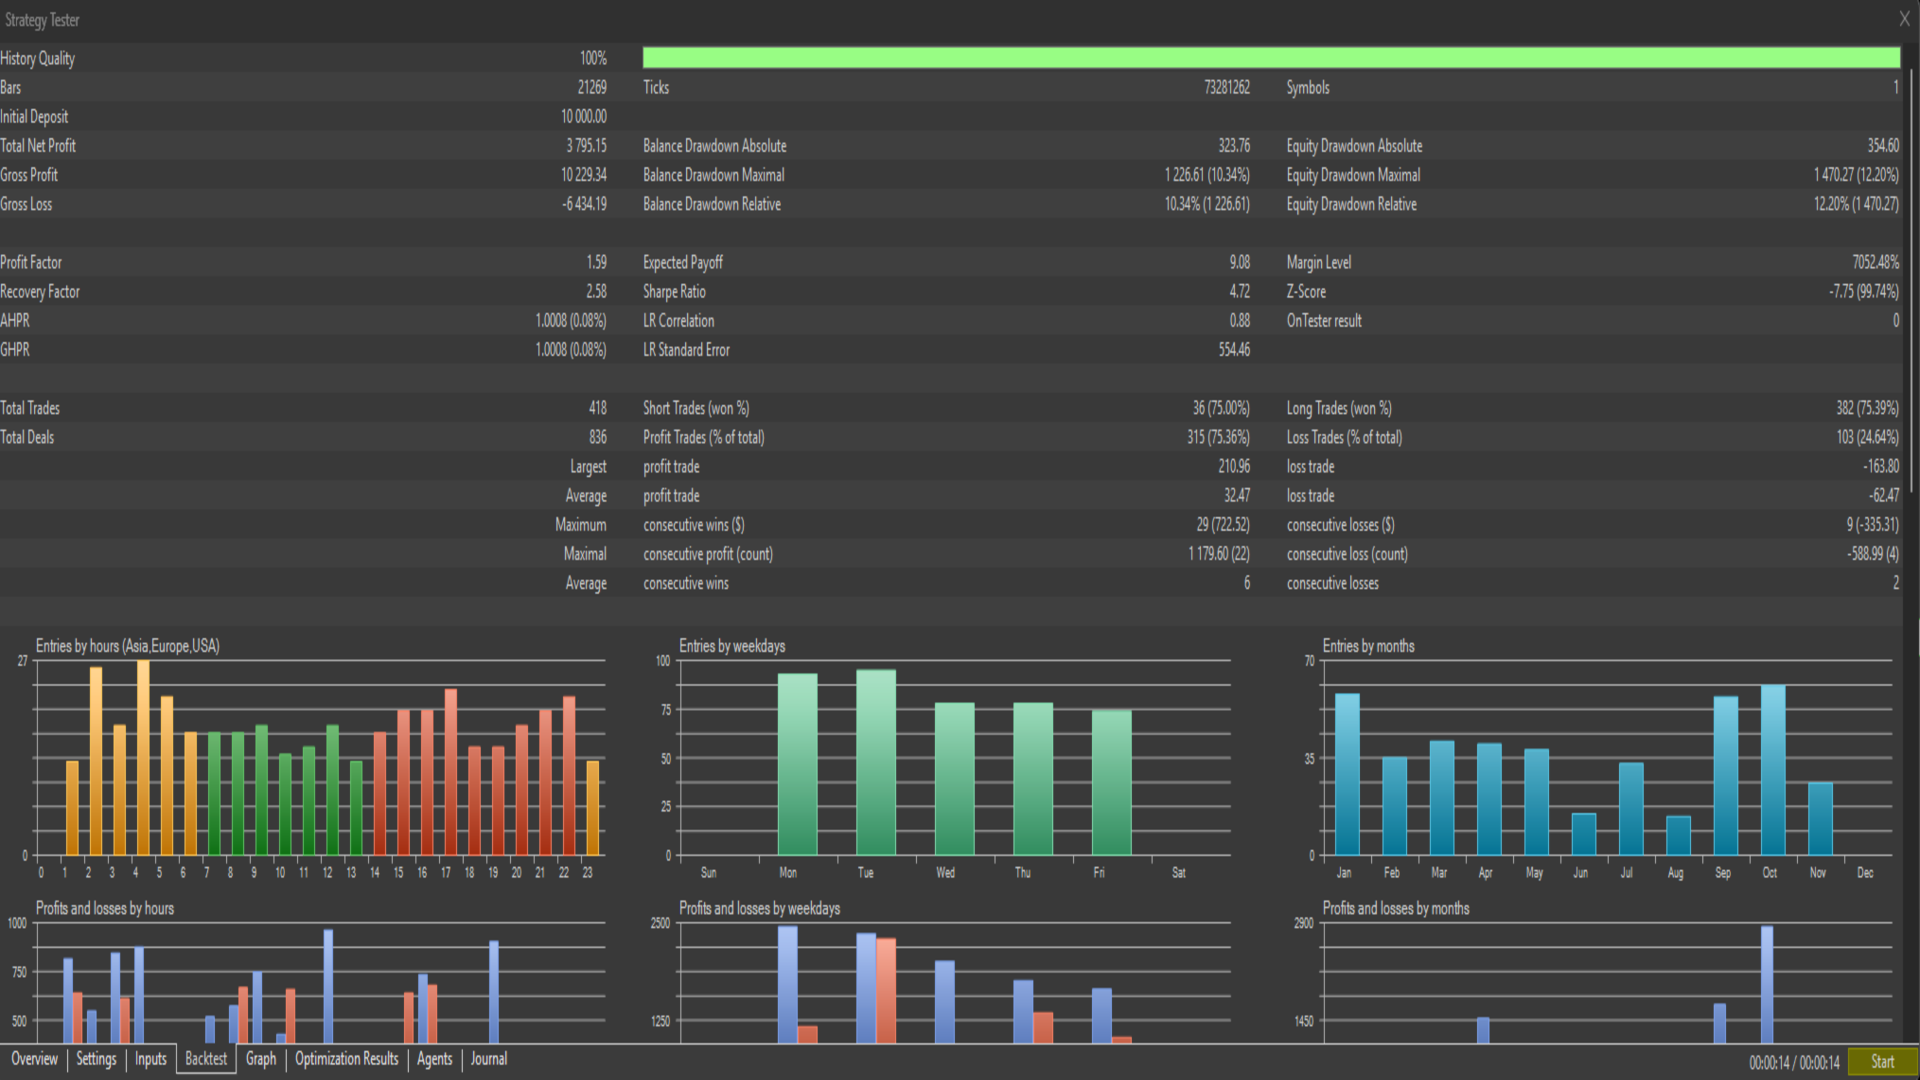Screen dimensions: 1920x1080
Task: Click the October bar in the months entries chart
Action: (x=1772, y=770)
